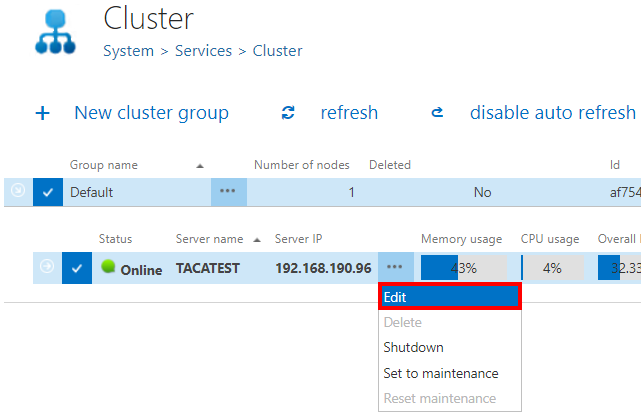Click the circled arrow beside Default group

point(17,191)
